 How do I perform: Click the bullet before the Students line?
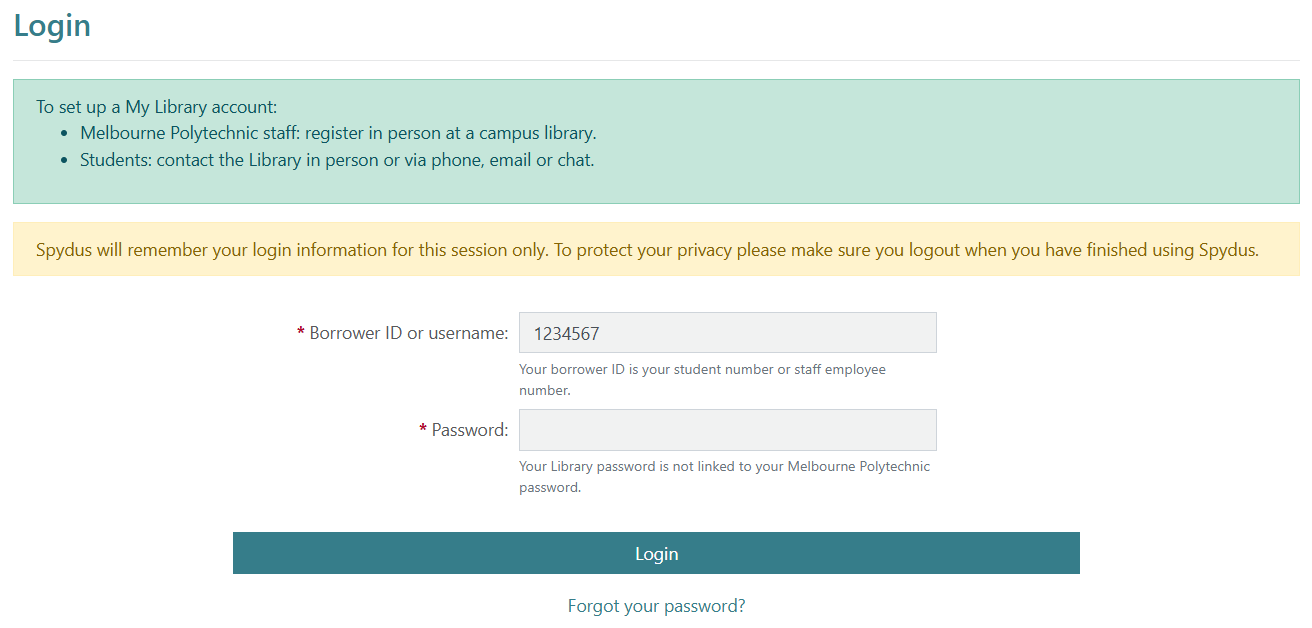tap(65, 161)
